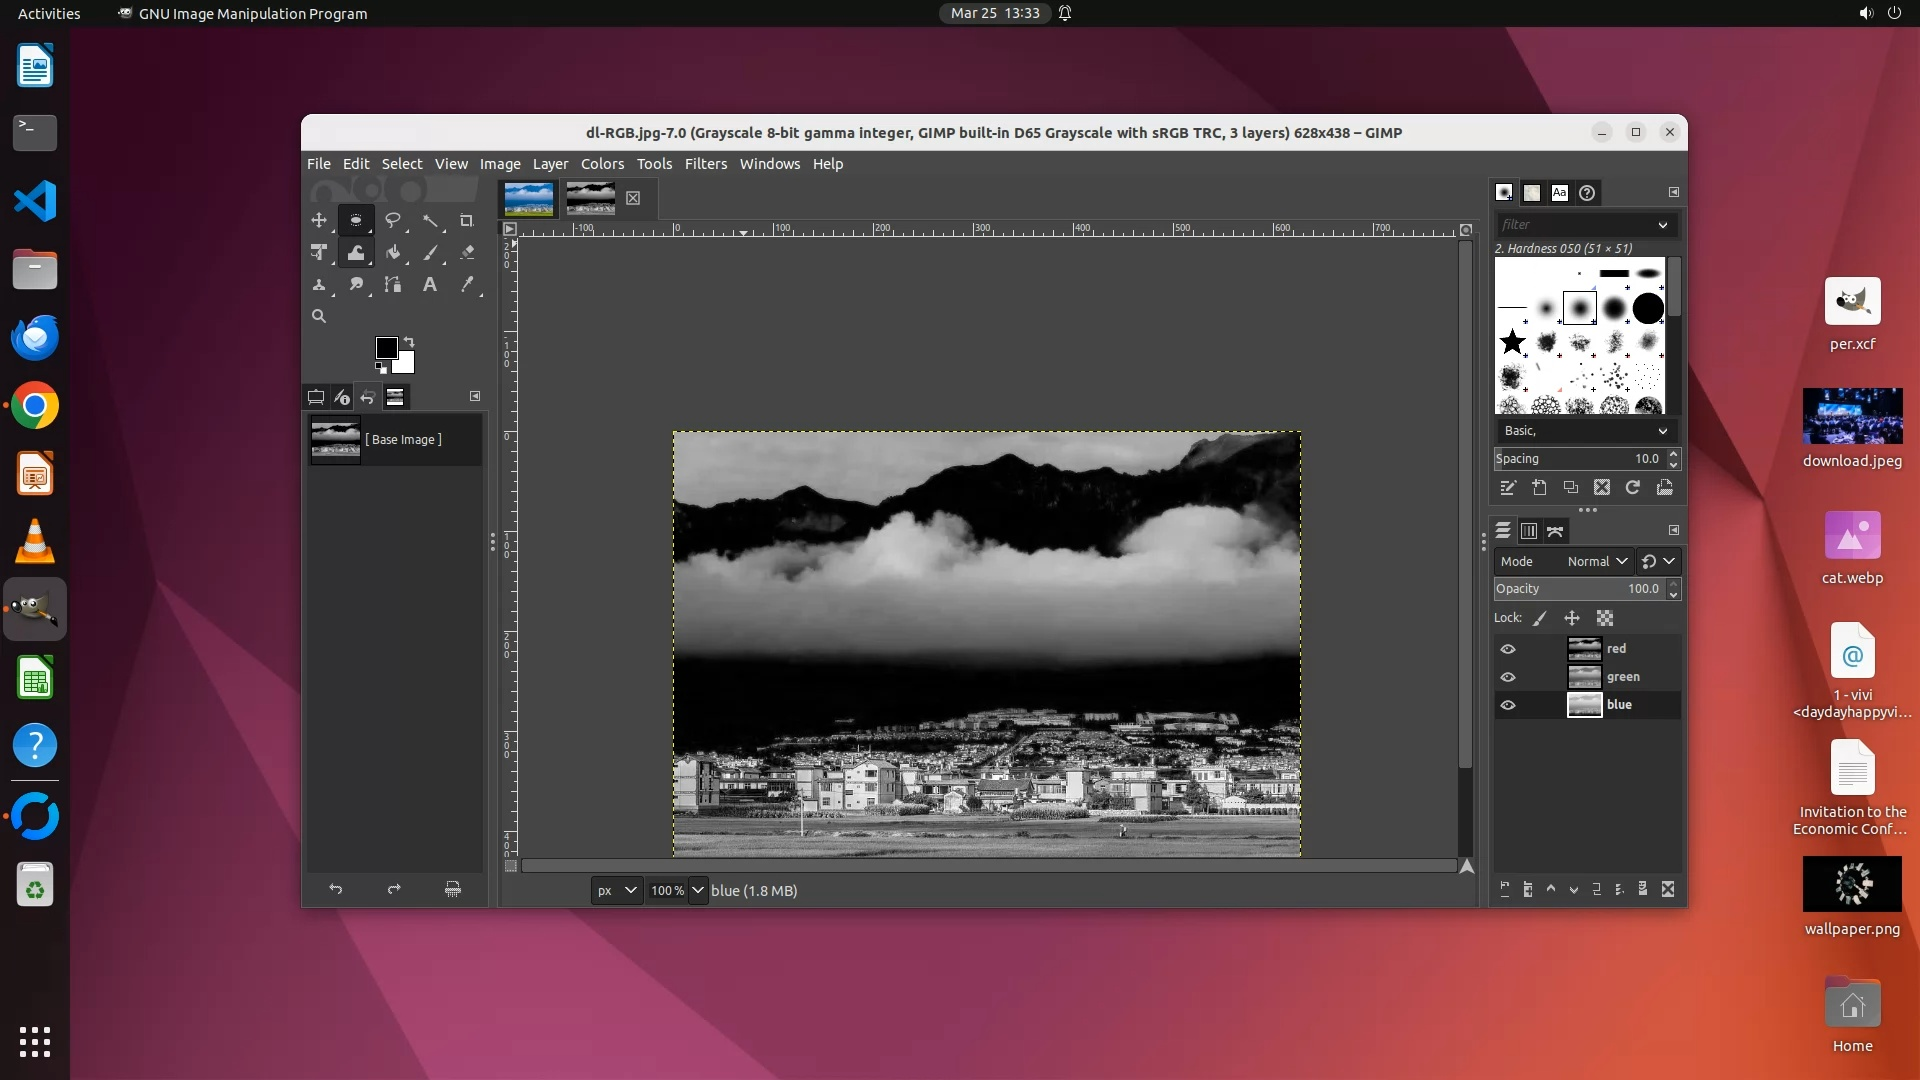Select the Text tool
The image size is (1920, 1080).
[430, 285]
